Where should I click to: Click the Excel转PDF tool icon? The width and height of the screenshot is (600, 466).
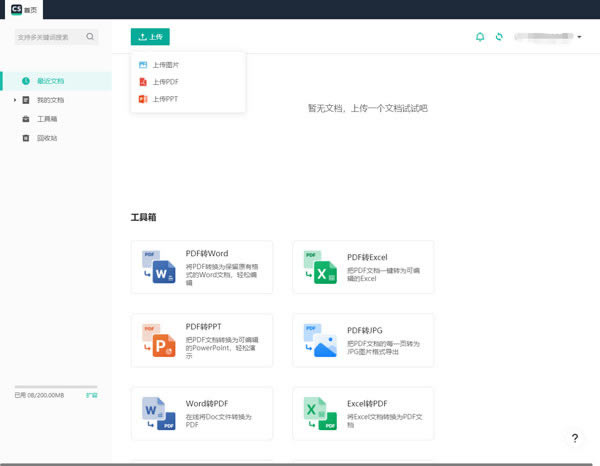click(320, 413)
